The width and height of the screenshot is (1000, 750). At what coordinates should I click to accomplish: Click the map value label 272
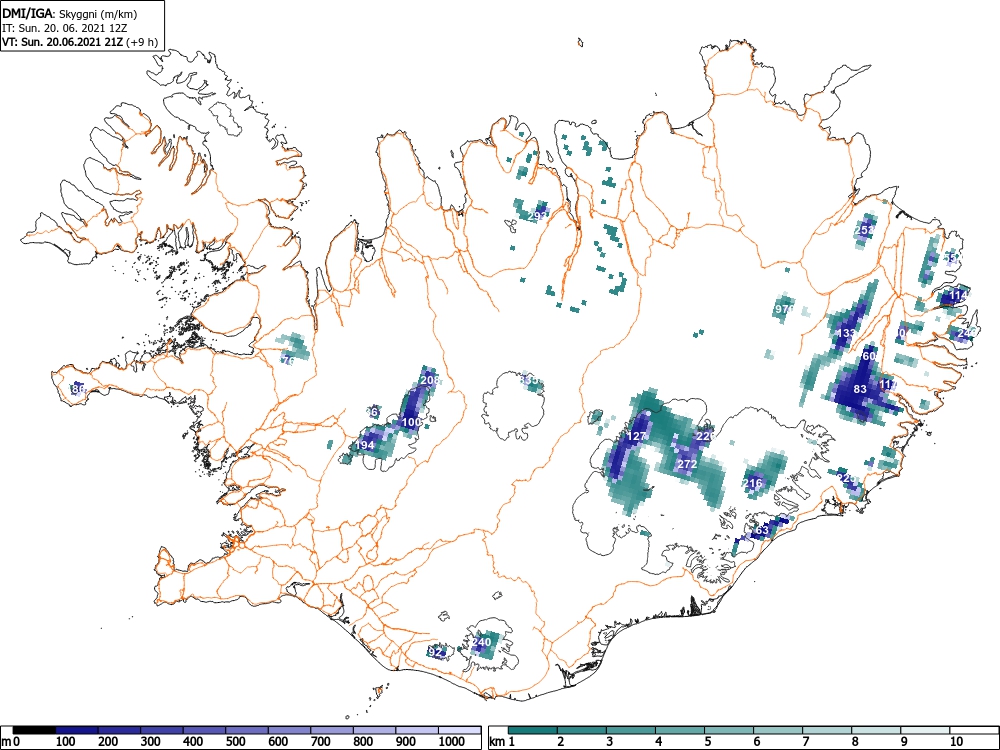point(687,464)
